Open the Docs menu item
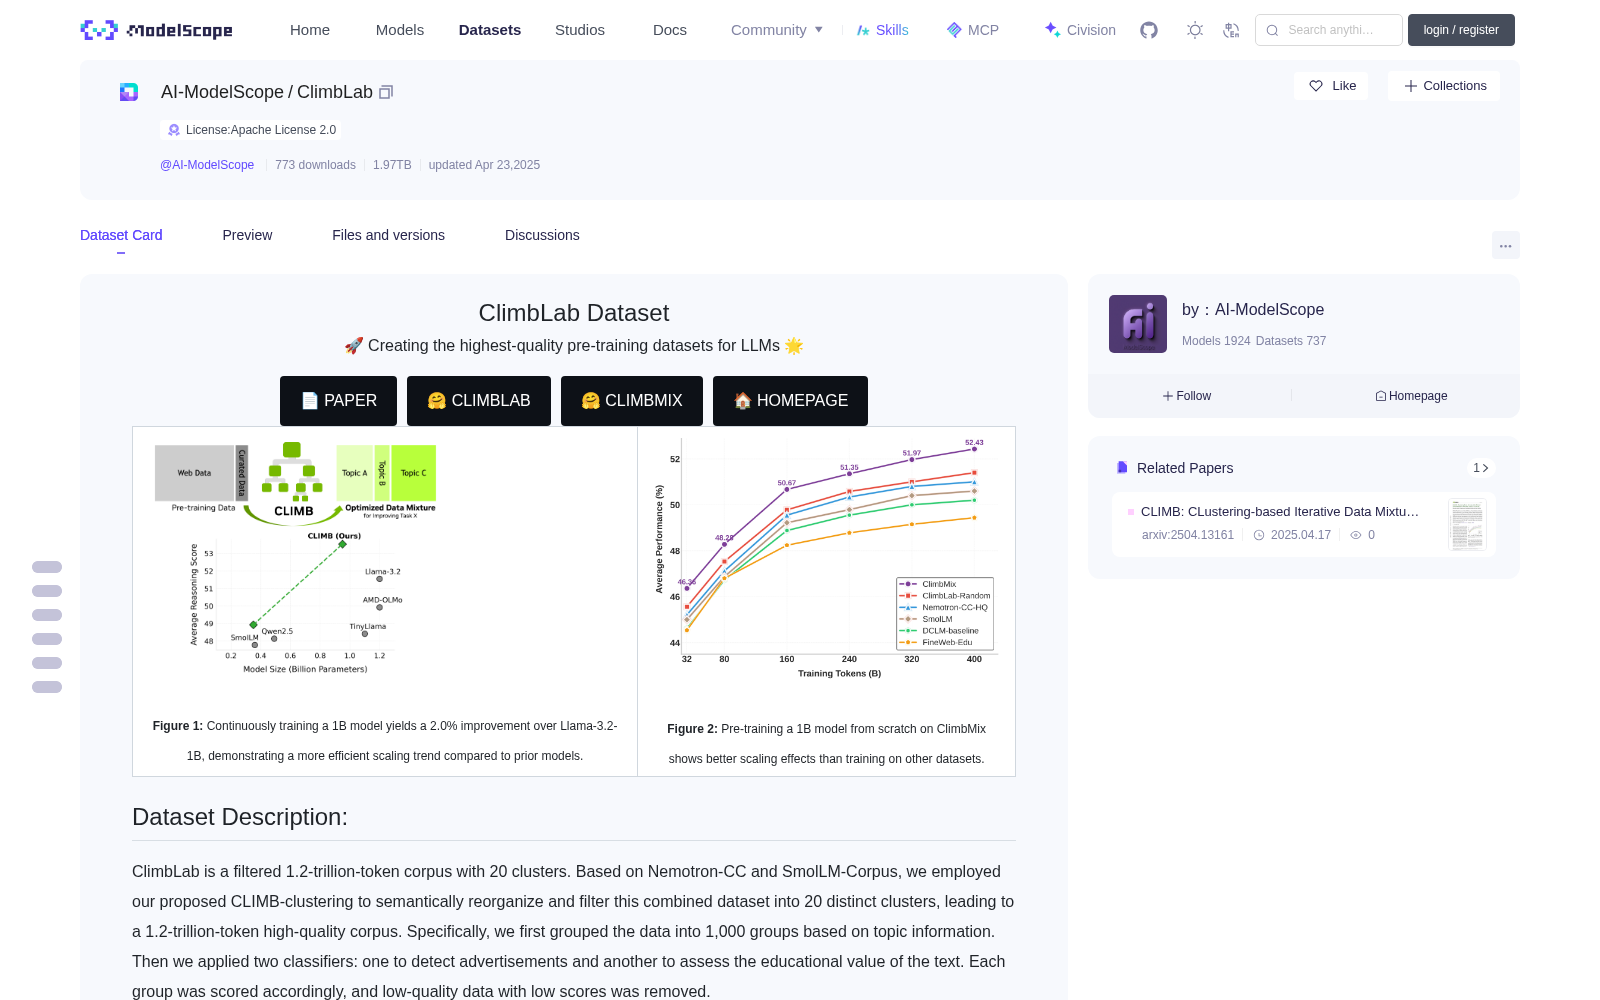Screen dimensions: 1600x1000 pyautogui.click(x=670, y=30)
